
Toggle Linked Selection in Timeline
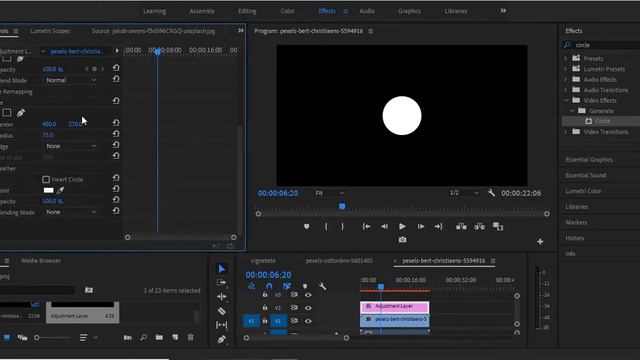coord(287,286)
